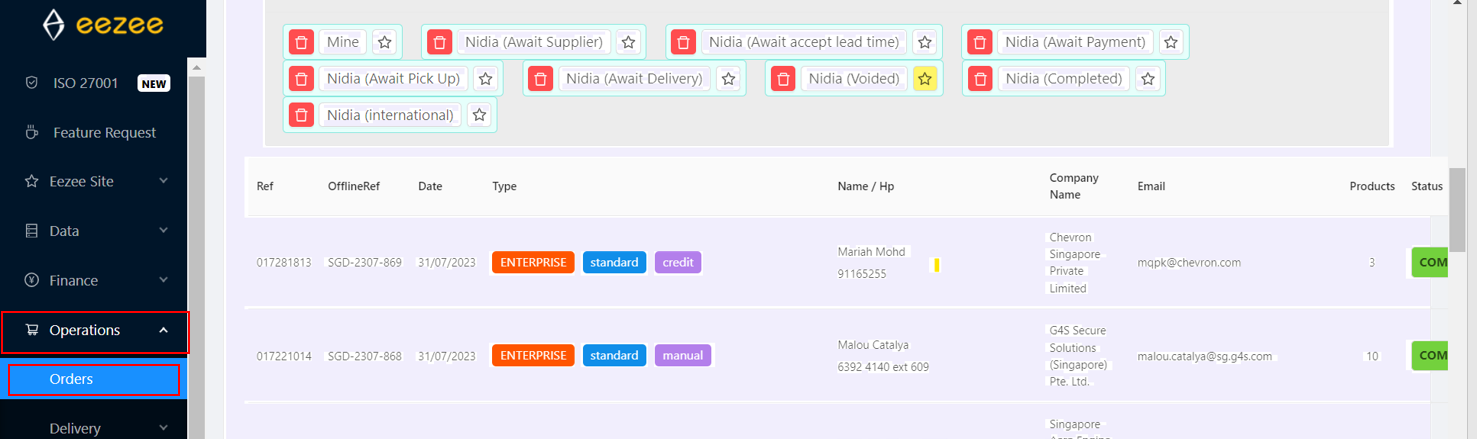Delete the Nidia (Await Pick Up) preset

301,78
